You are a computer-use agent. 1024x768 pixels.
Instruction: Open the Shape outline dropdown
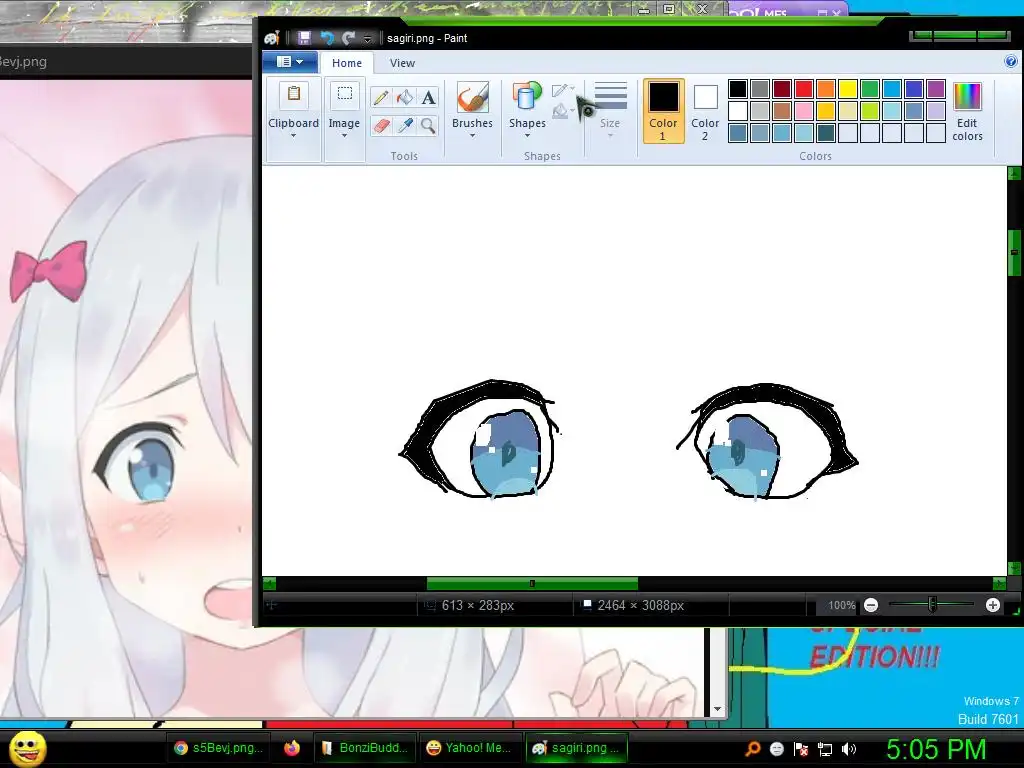click(x=563, y=90)
